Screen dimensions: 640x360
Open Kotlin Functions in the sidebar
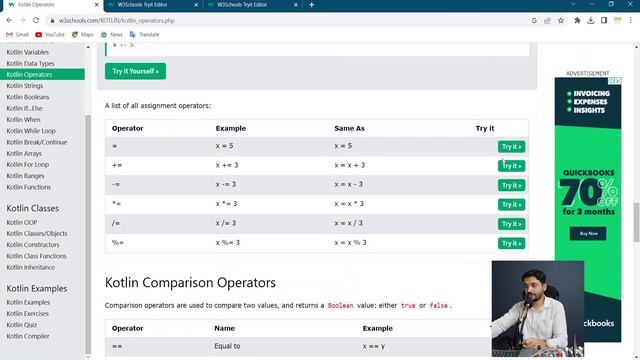coord(29,187)
